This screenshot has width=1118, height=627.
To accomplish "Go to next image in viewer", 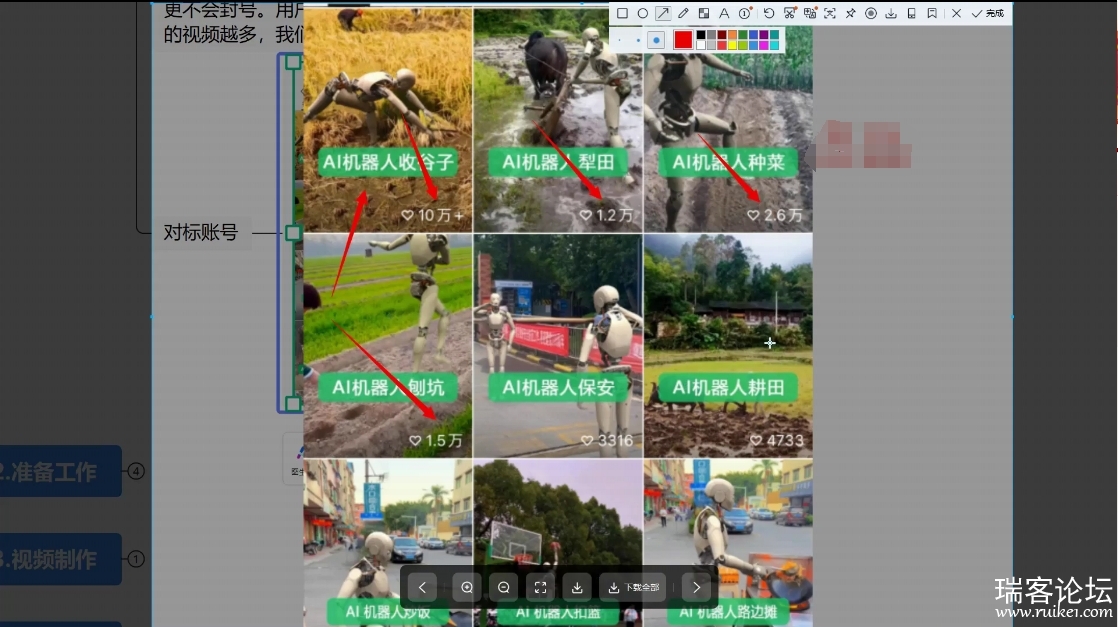I will tap(697, 588).
